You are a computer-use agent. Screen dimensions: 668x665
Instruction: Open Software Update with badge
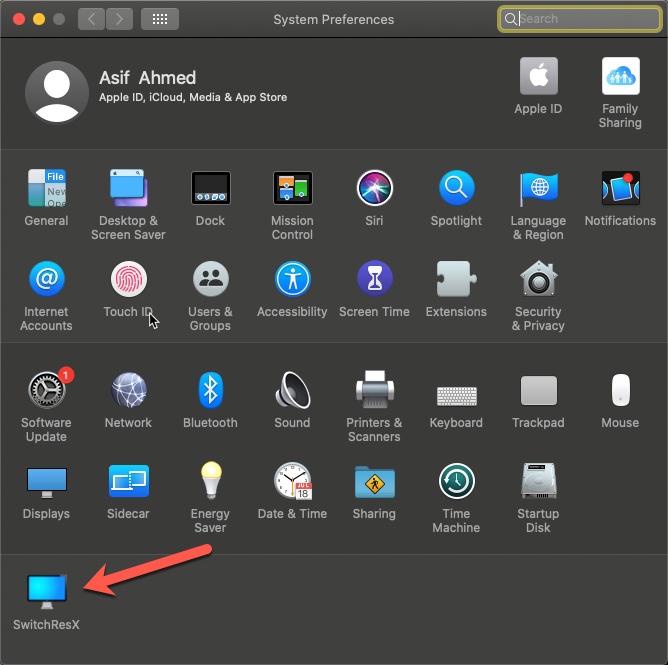[x=48, y=389]
